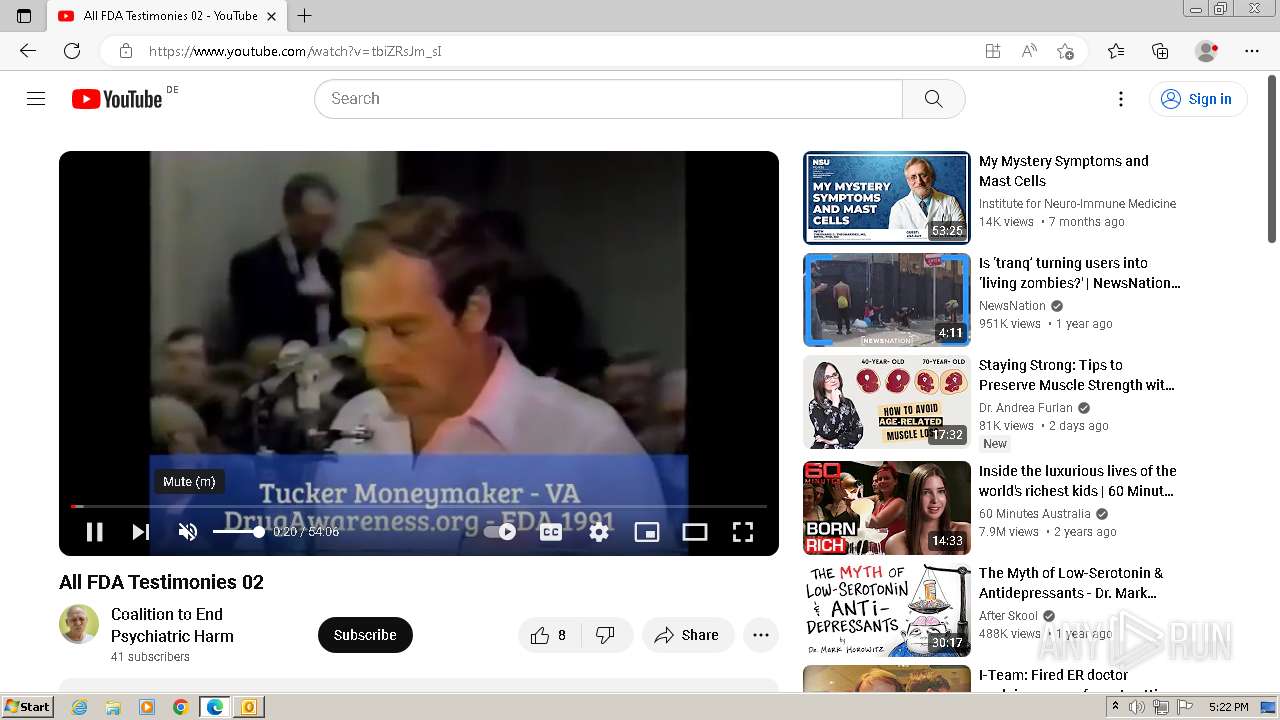Click the 60 Minutes Australia channel name
This screenshot has height=720, width=1280.
(x=1035, y=514)
